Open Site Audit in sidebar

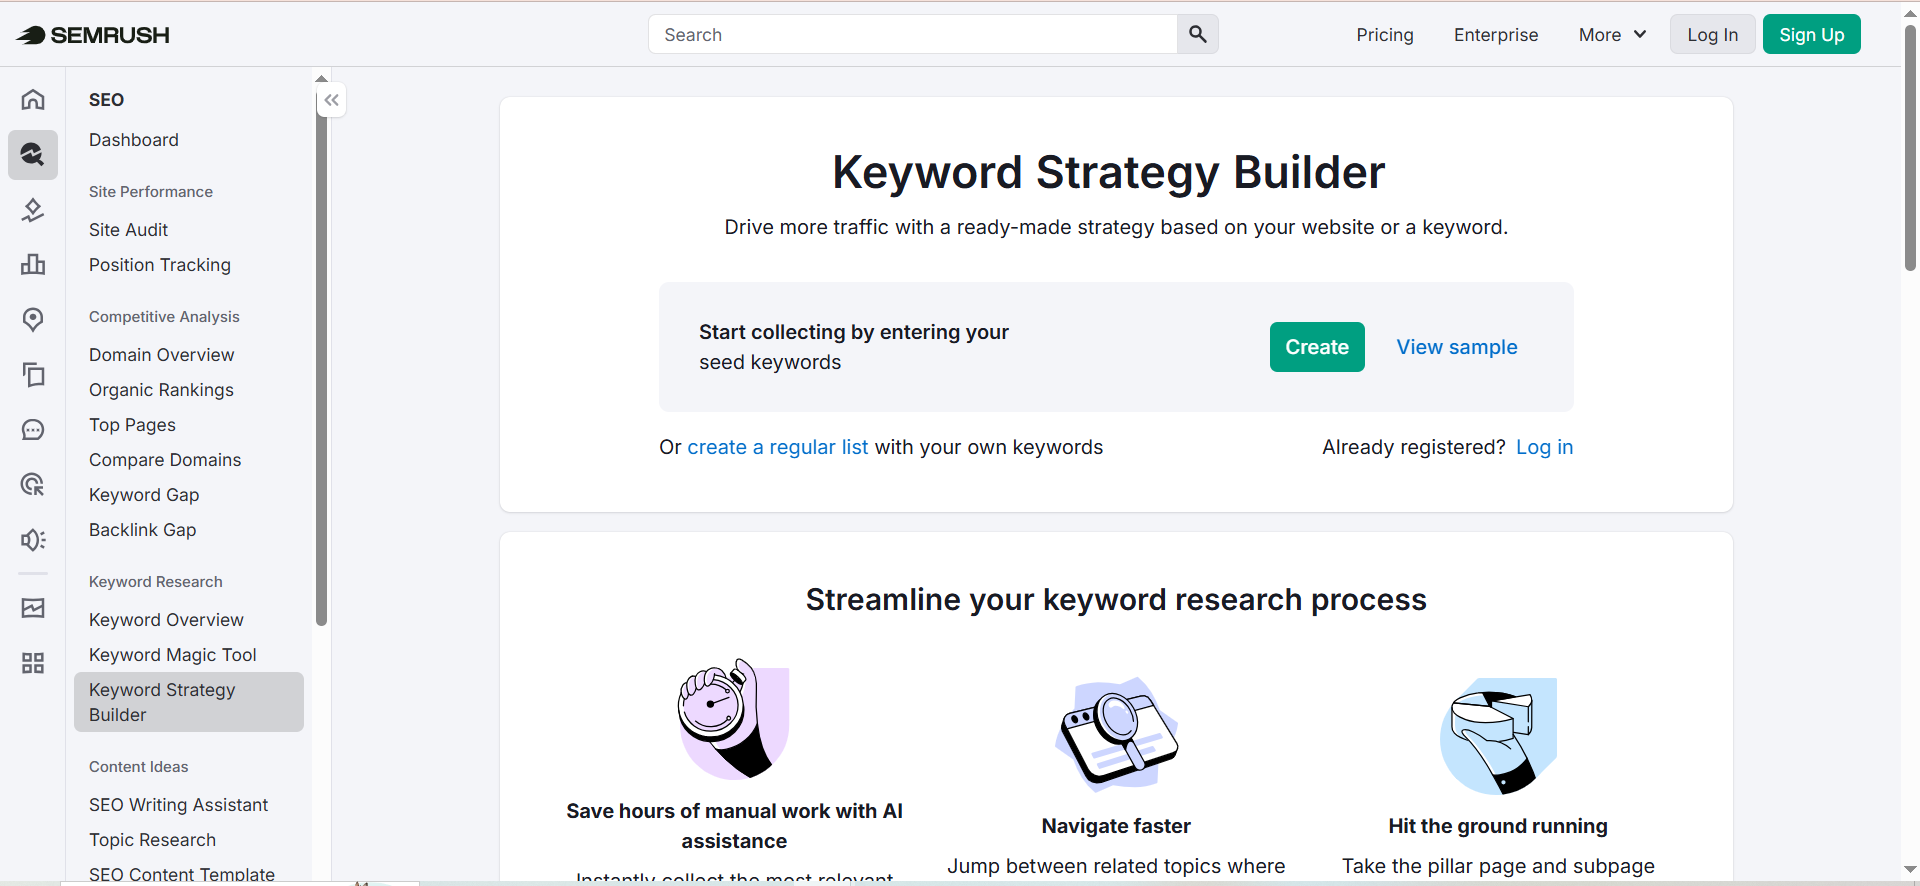coord(128,230)
